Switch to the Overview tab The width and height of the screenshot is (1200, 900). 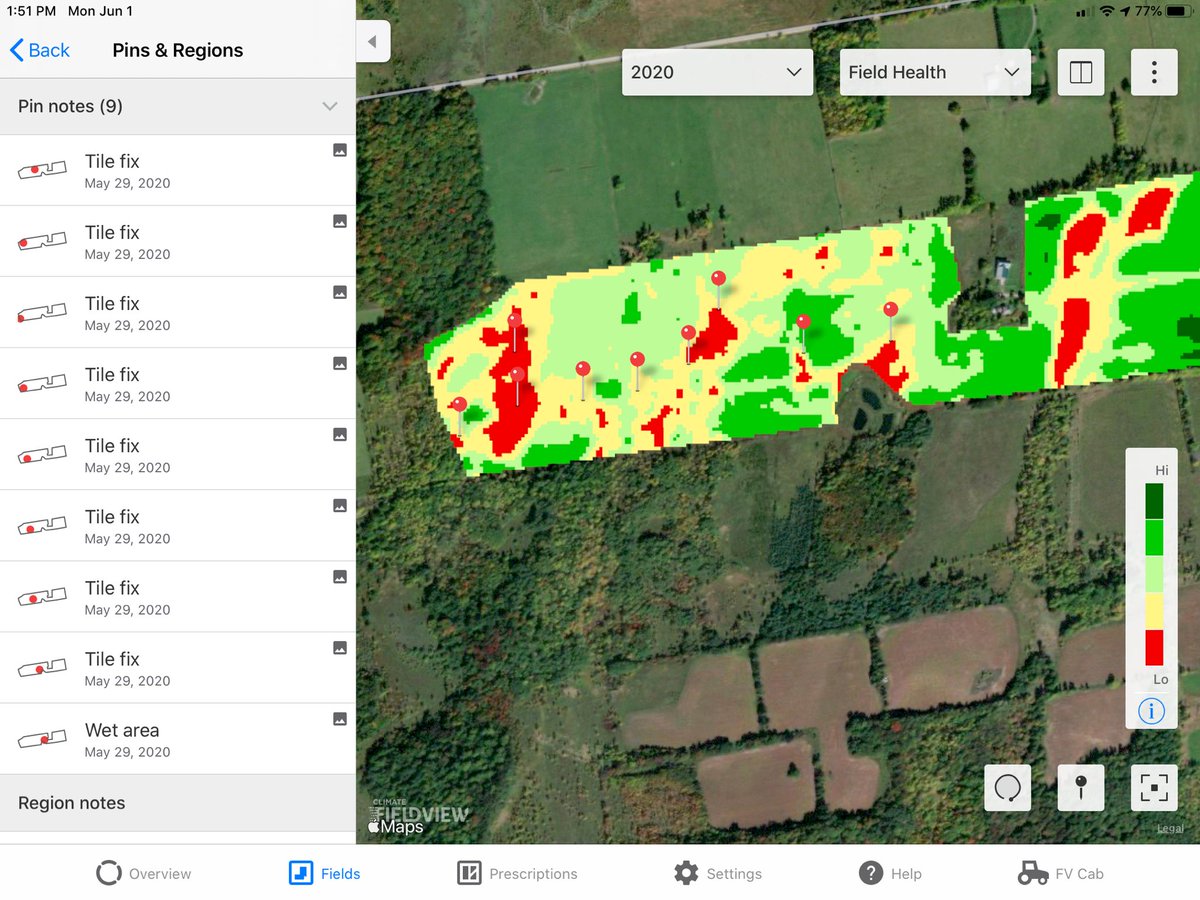(x=144, y=873)
